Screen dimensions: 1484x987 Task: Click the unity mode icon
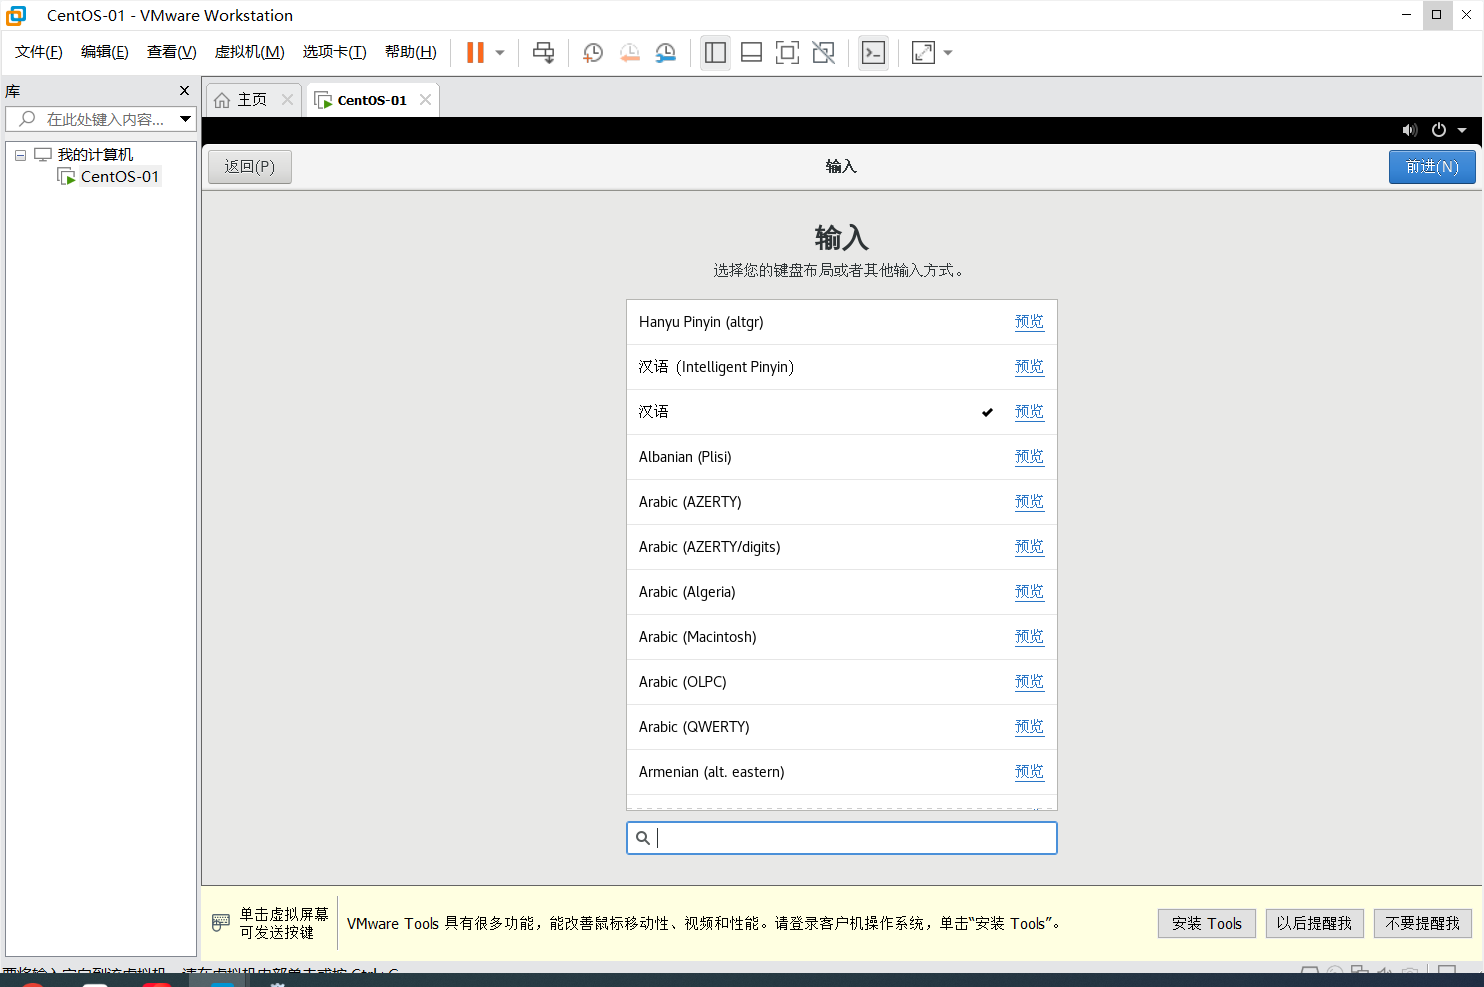pos(823,53)
